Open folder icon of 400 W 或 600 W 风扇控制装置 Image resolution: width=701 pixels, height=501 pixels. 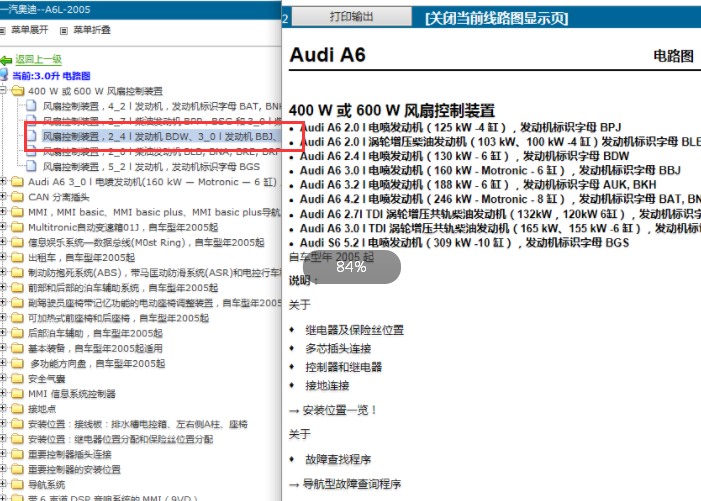(x=18, y=91)
